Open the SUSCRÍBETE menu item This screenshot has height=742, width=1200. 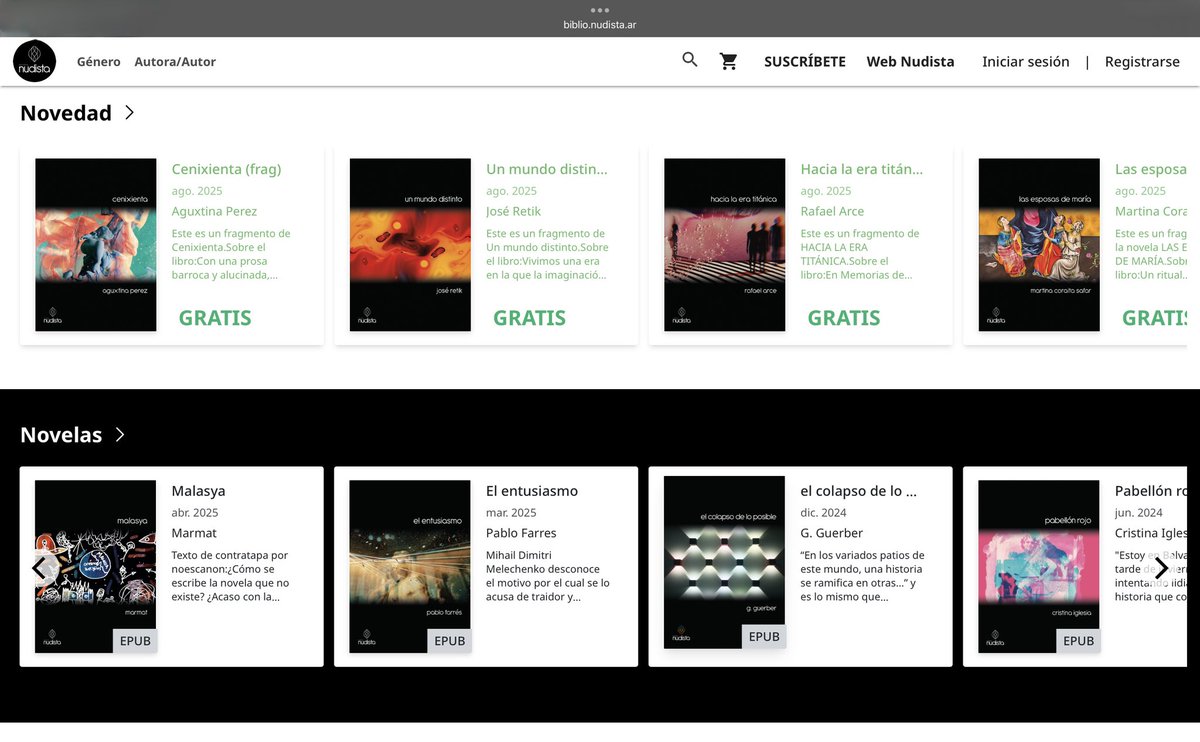804,61
